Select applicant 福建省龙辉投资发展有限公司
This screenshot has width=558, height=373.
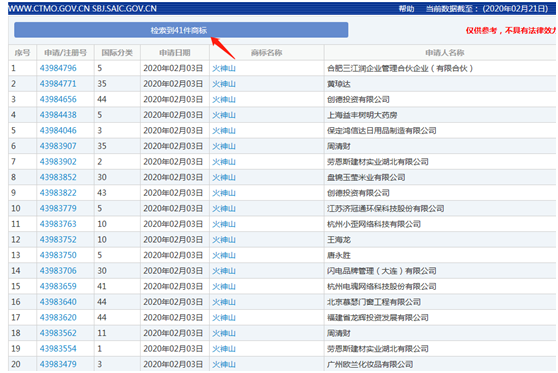pos(378,317)
